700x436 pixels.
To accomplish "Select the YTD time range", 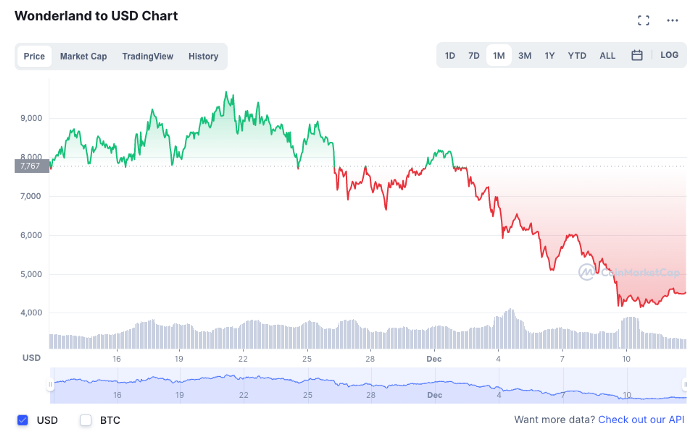I will click(577, 56).
